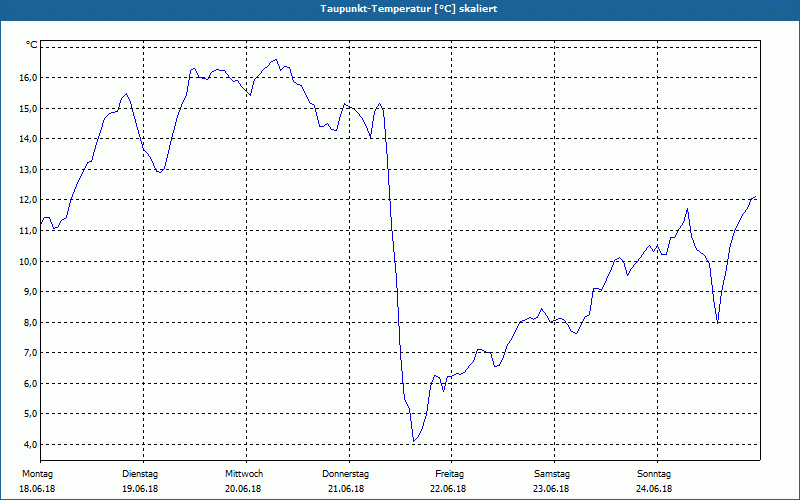Click the date 24.06.18
This screenshot has width=800, height=500.
(x=654, y=489)
